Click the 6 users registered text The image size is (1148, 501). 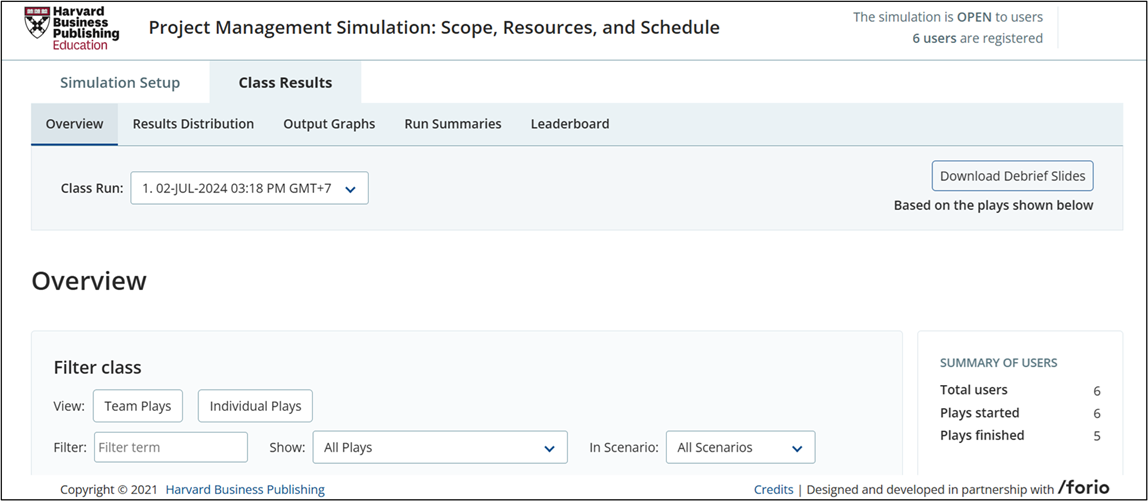click(977, 38)
